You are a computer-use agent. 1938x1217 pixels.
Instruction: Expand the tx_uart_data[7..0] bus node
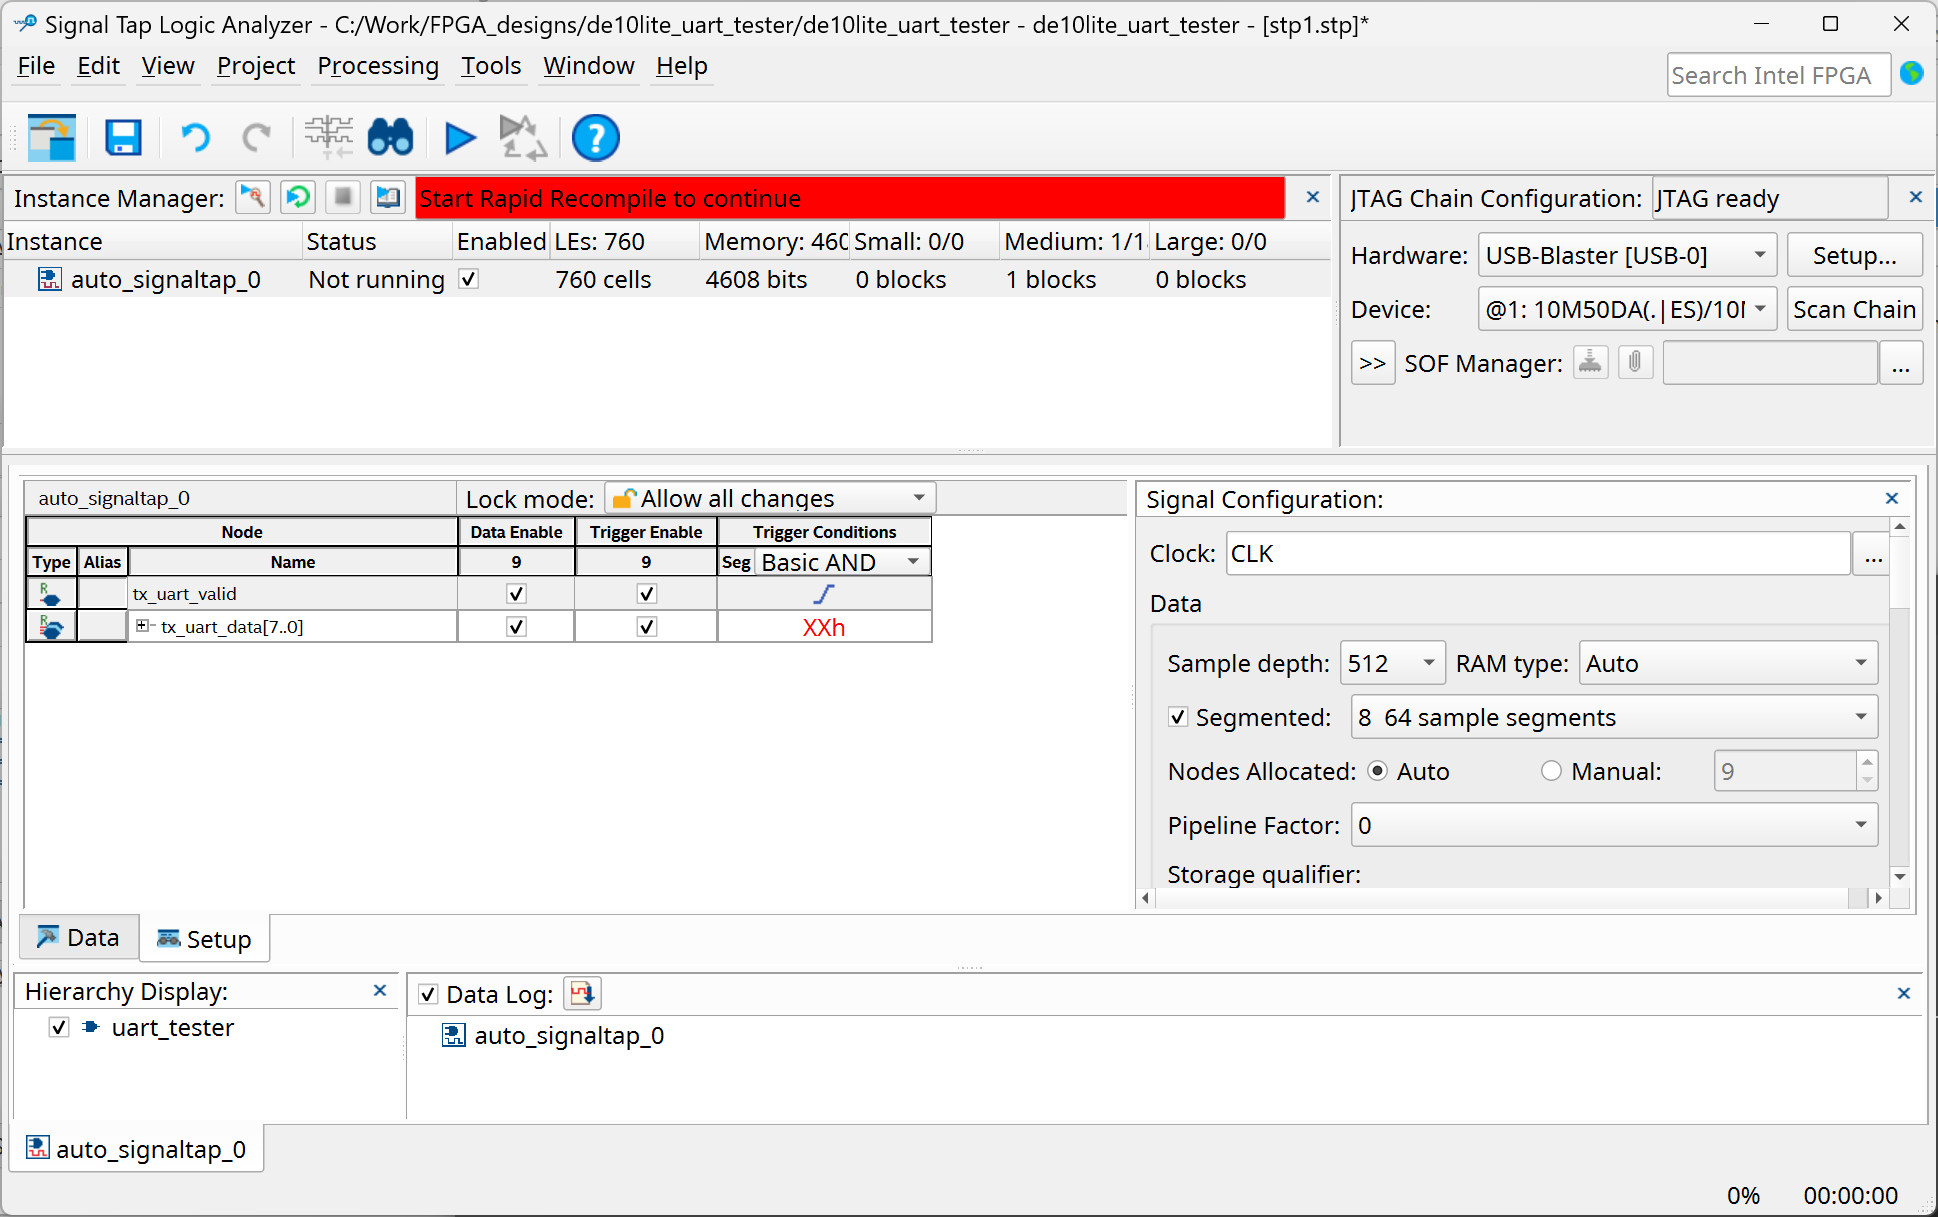(x=142, y=626)
